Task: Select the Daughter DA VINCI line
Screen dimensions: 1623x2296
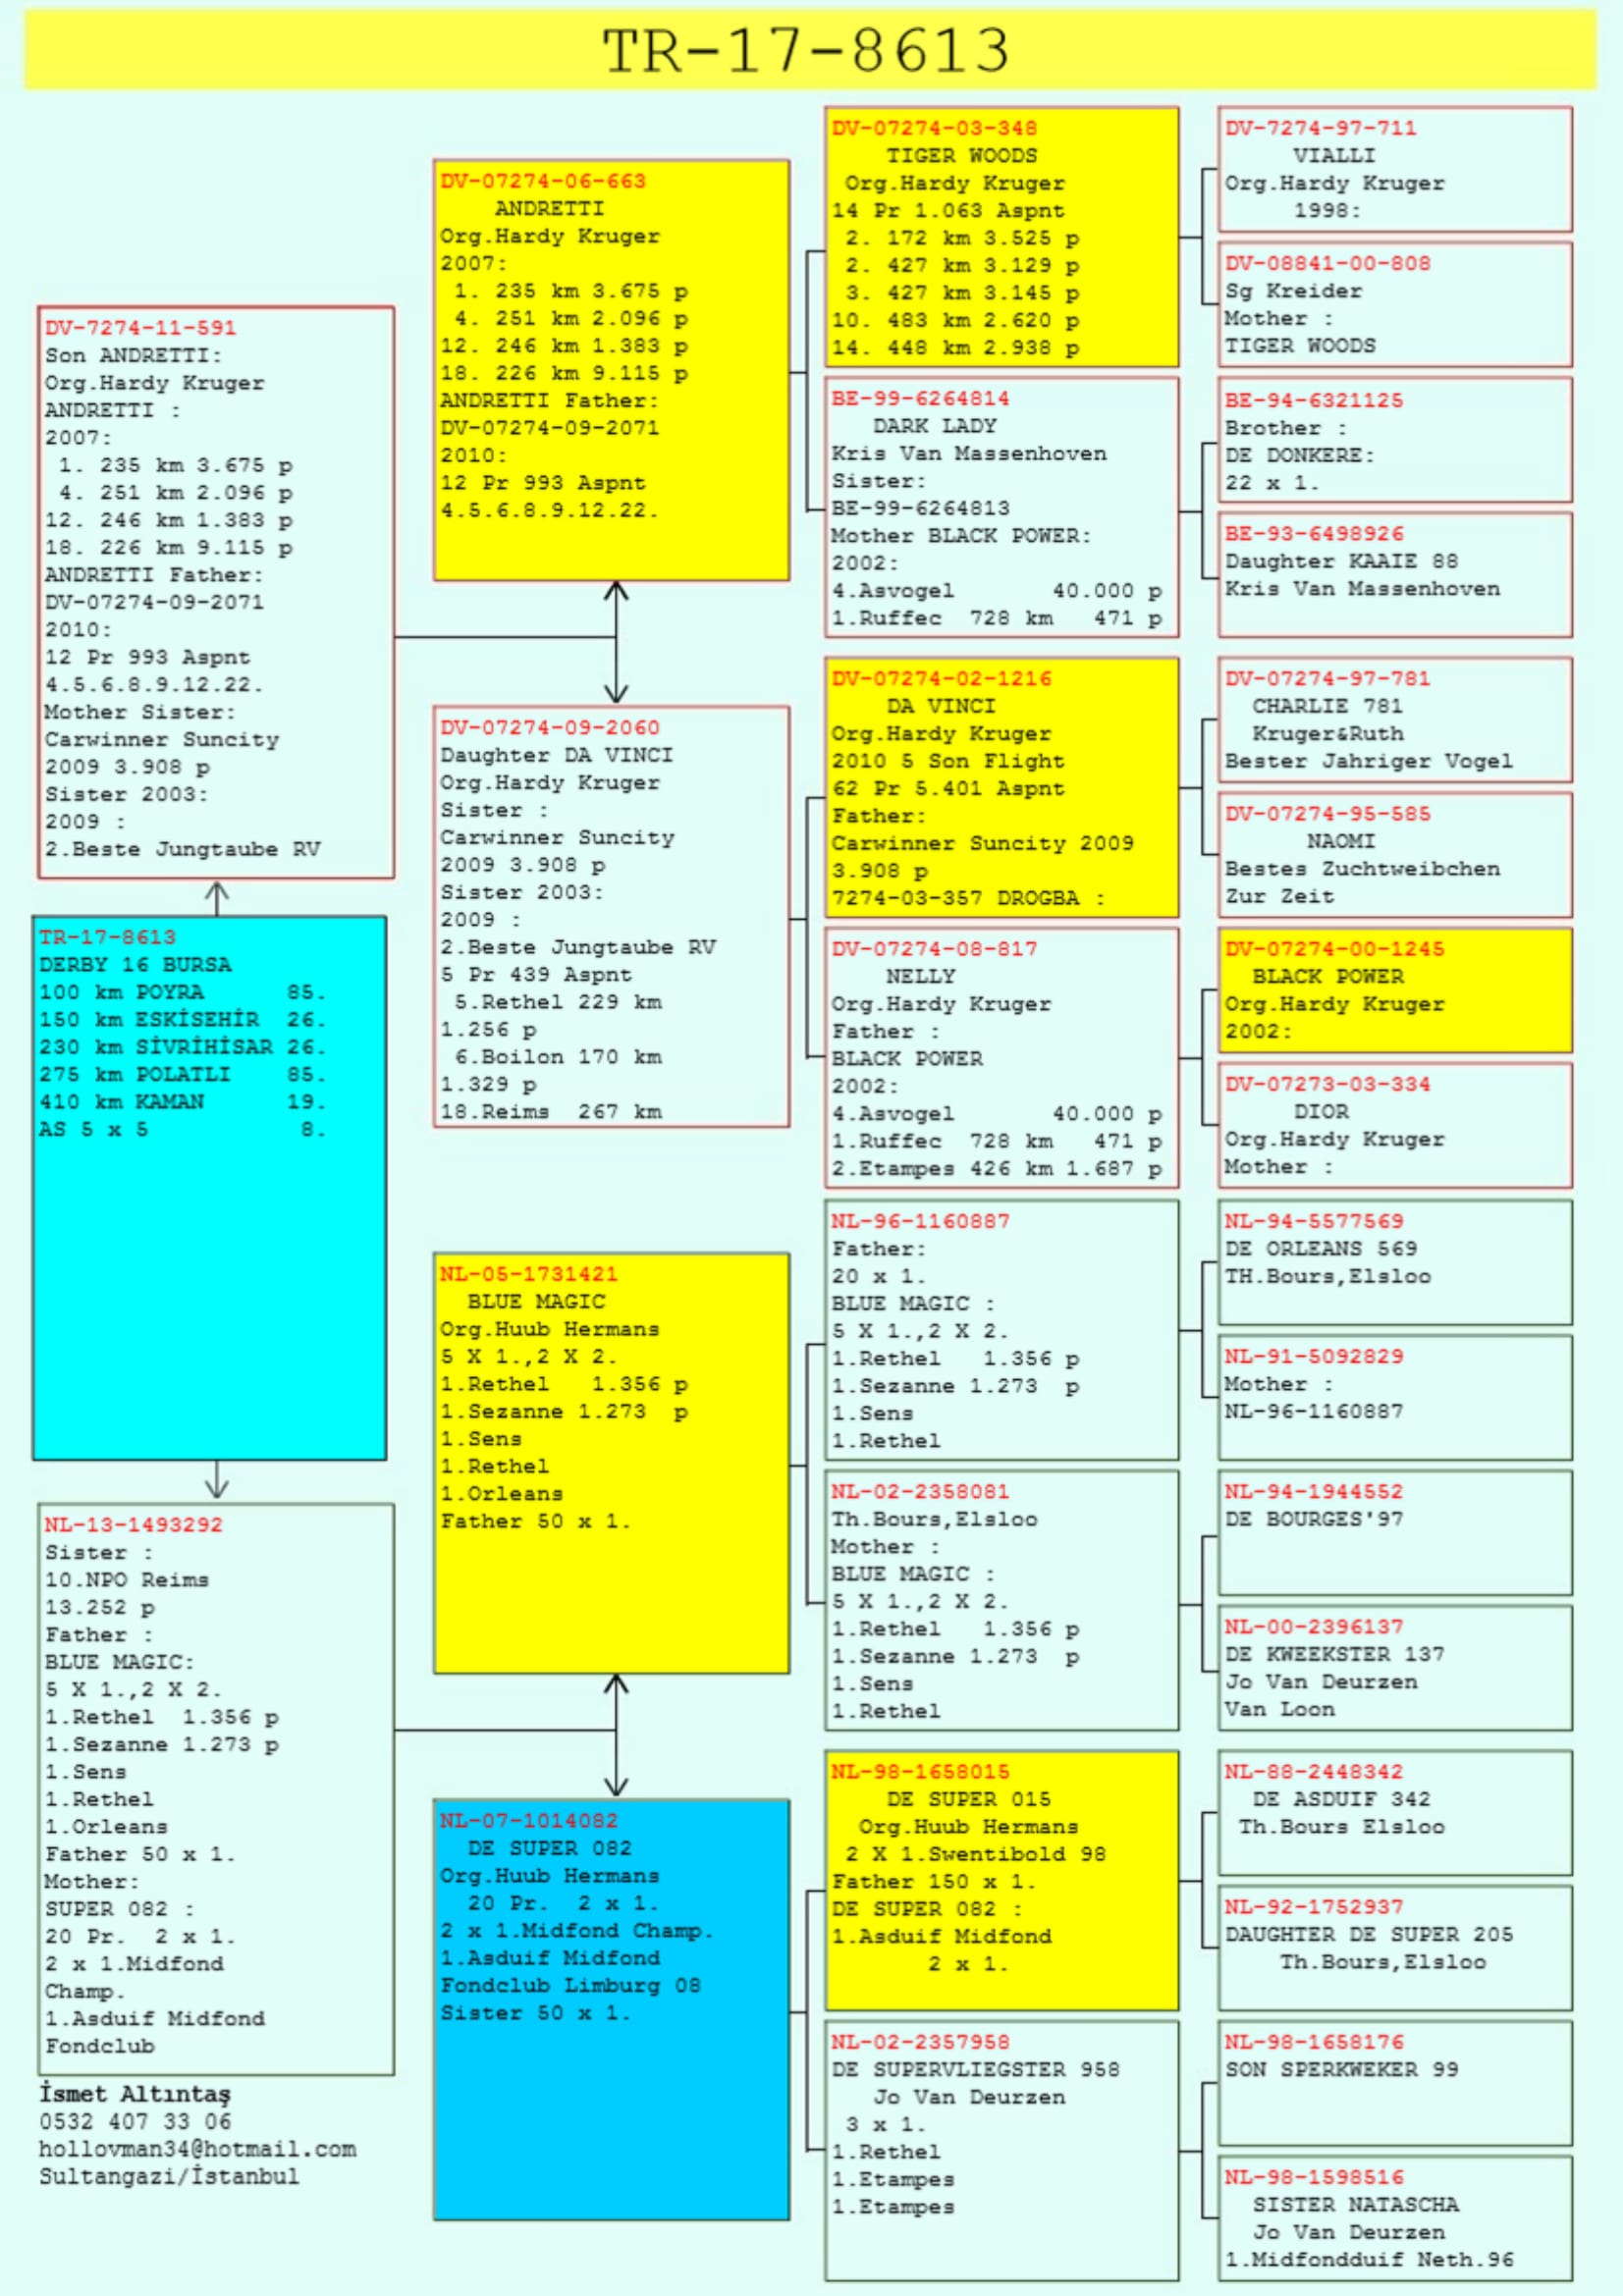Action: tap(557, 755)
